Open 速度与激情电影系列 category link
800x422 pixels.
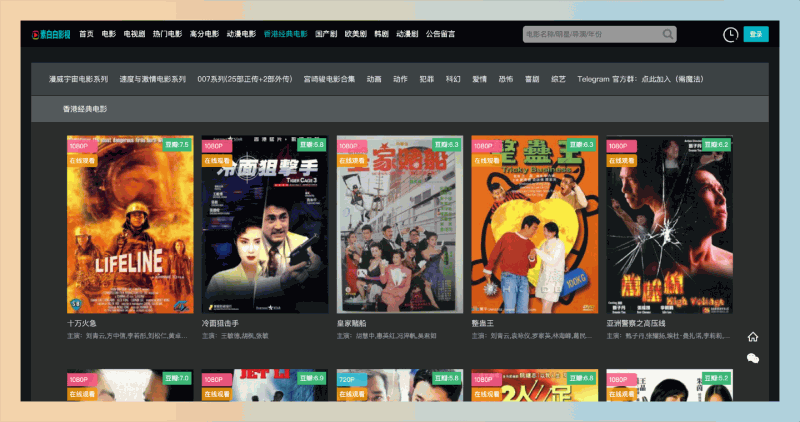(x=153, y=79)
